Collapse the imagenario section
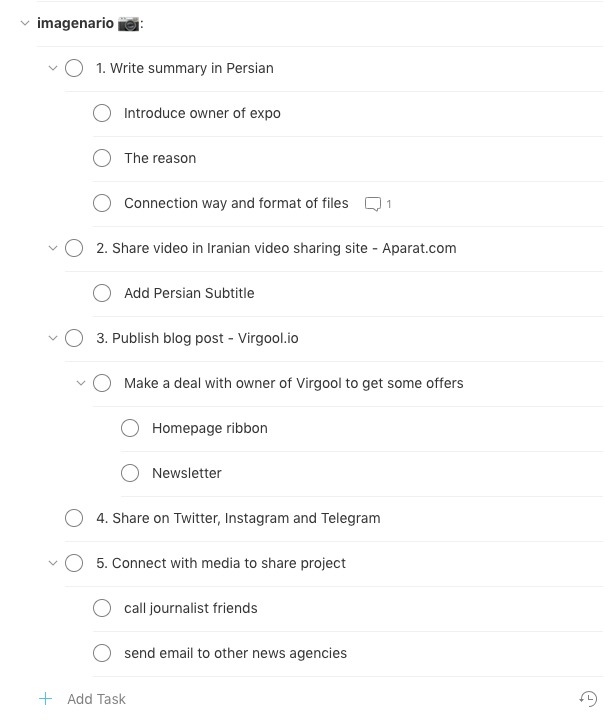The image size is (616, 726). (25, 23)
